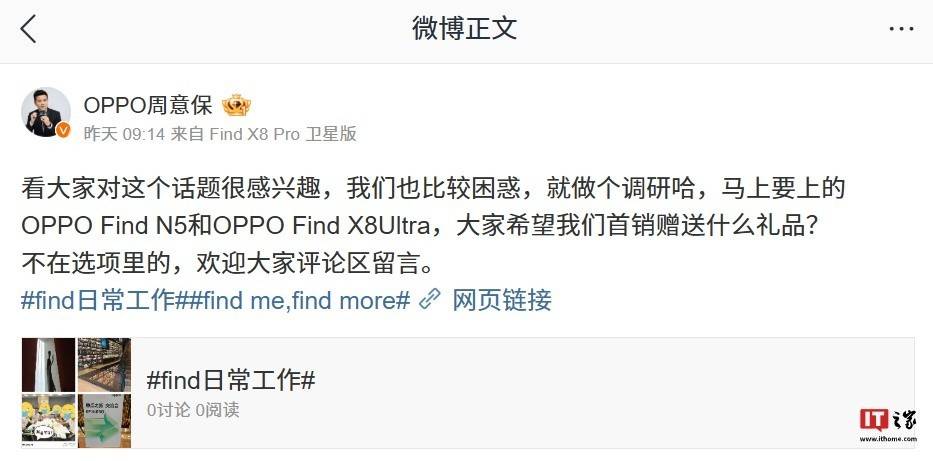Go back using the left arrow icon

coord(29,29)
